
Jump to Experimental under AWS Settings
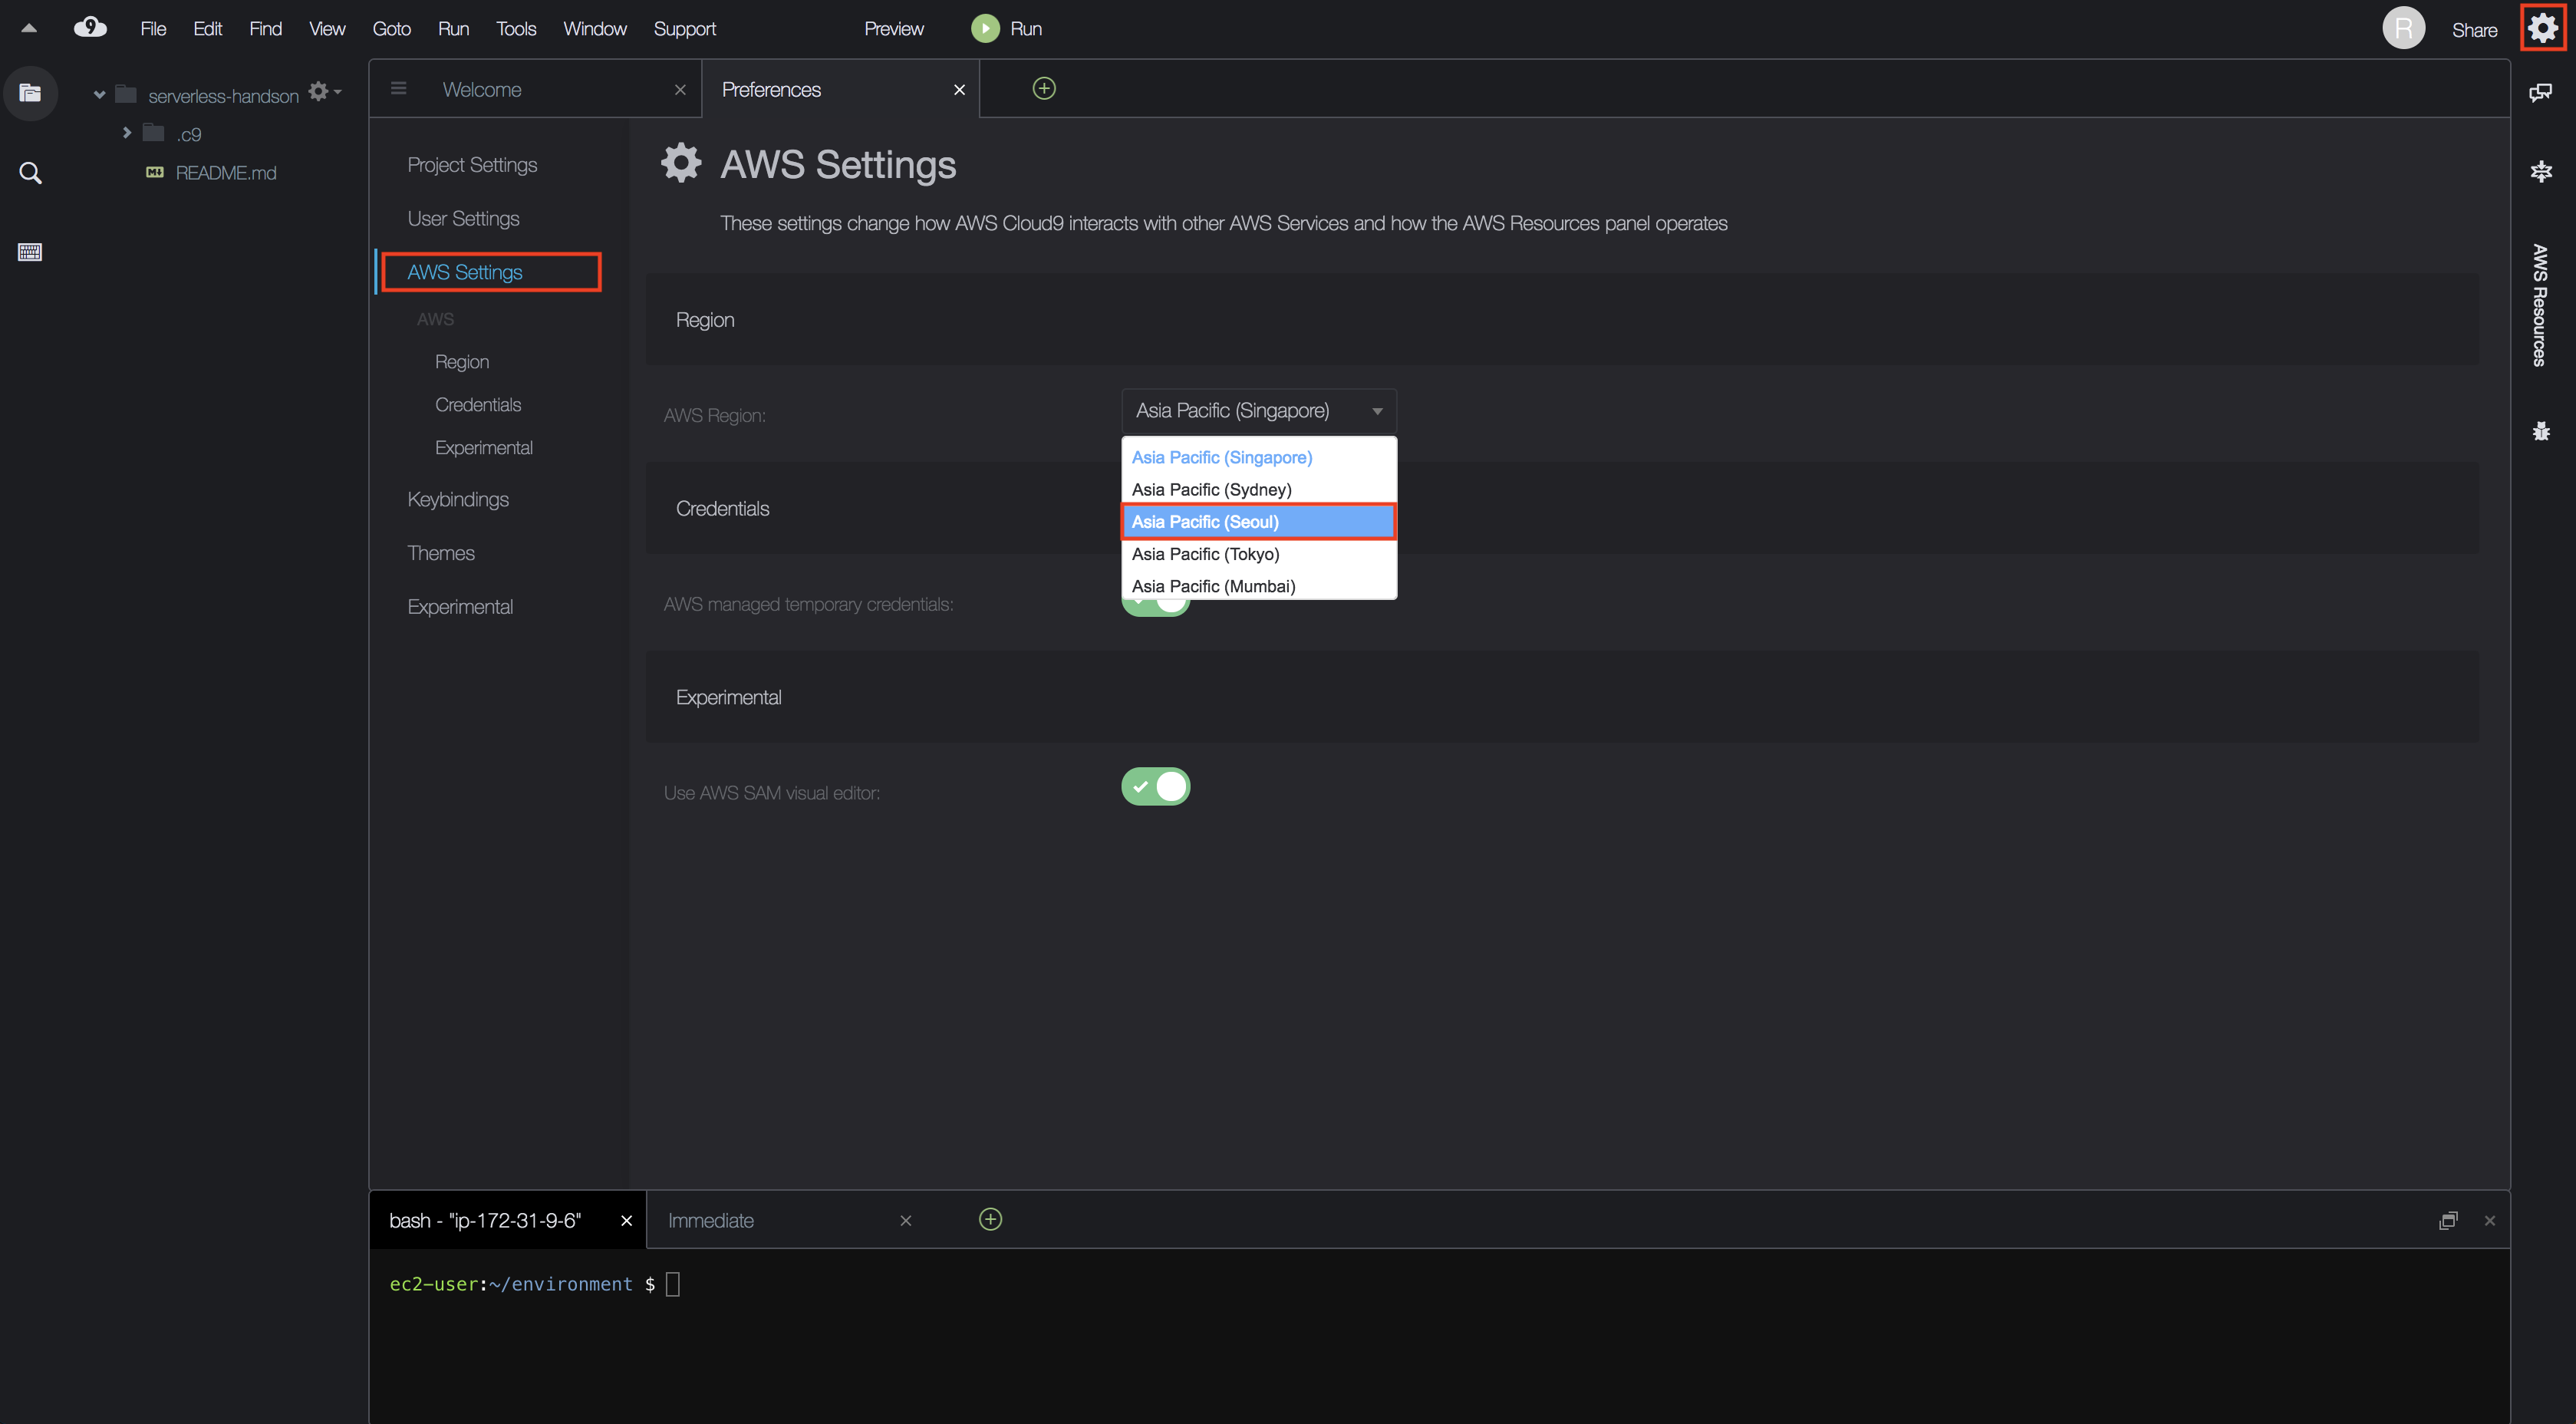[x=484, y=448]
